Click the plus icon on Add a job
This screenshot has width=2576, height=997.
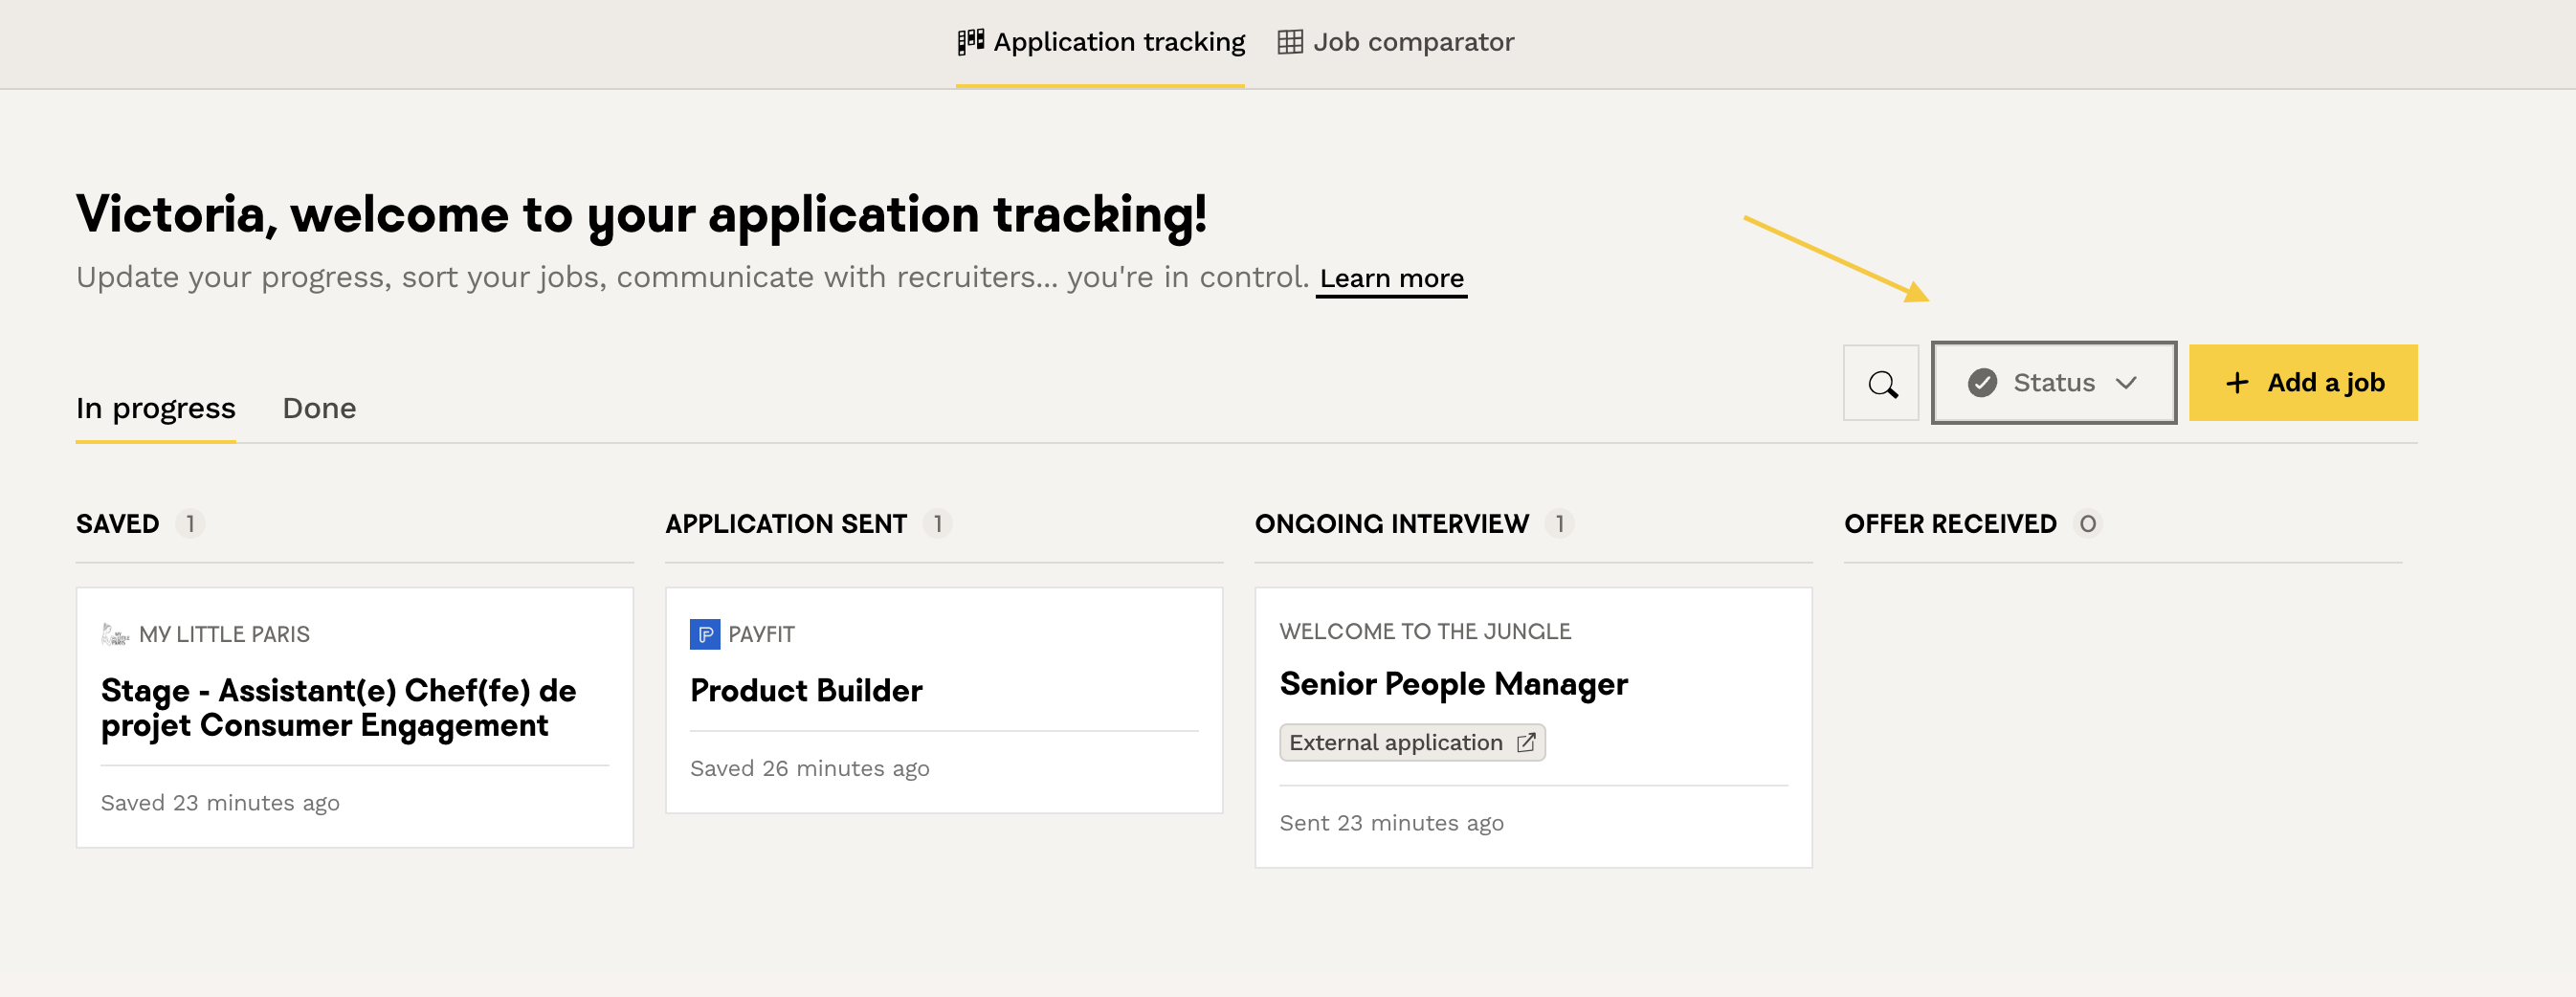click(x=2236, y=383)
